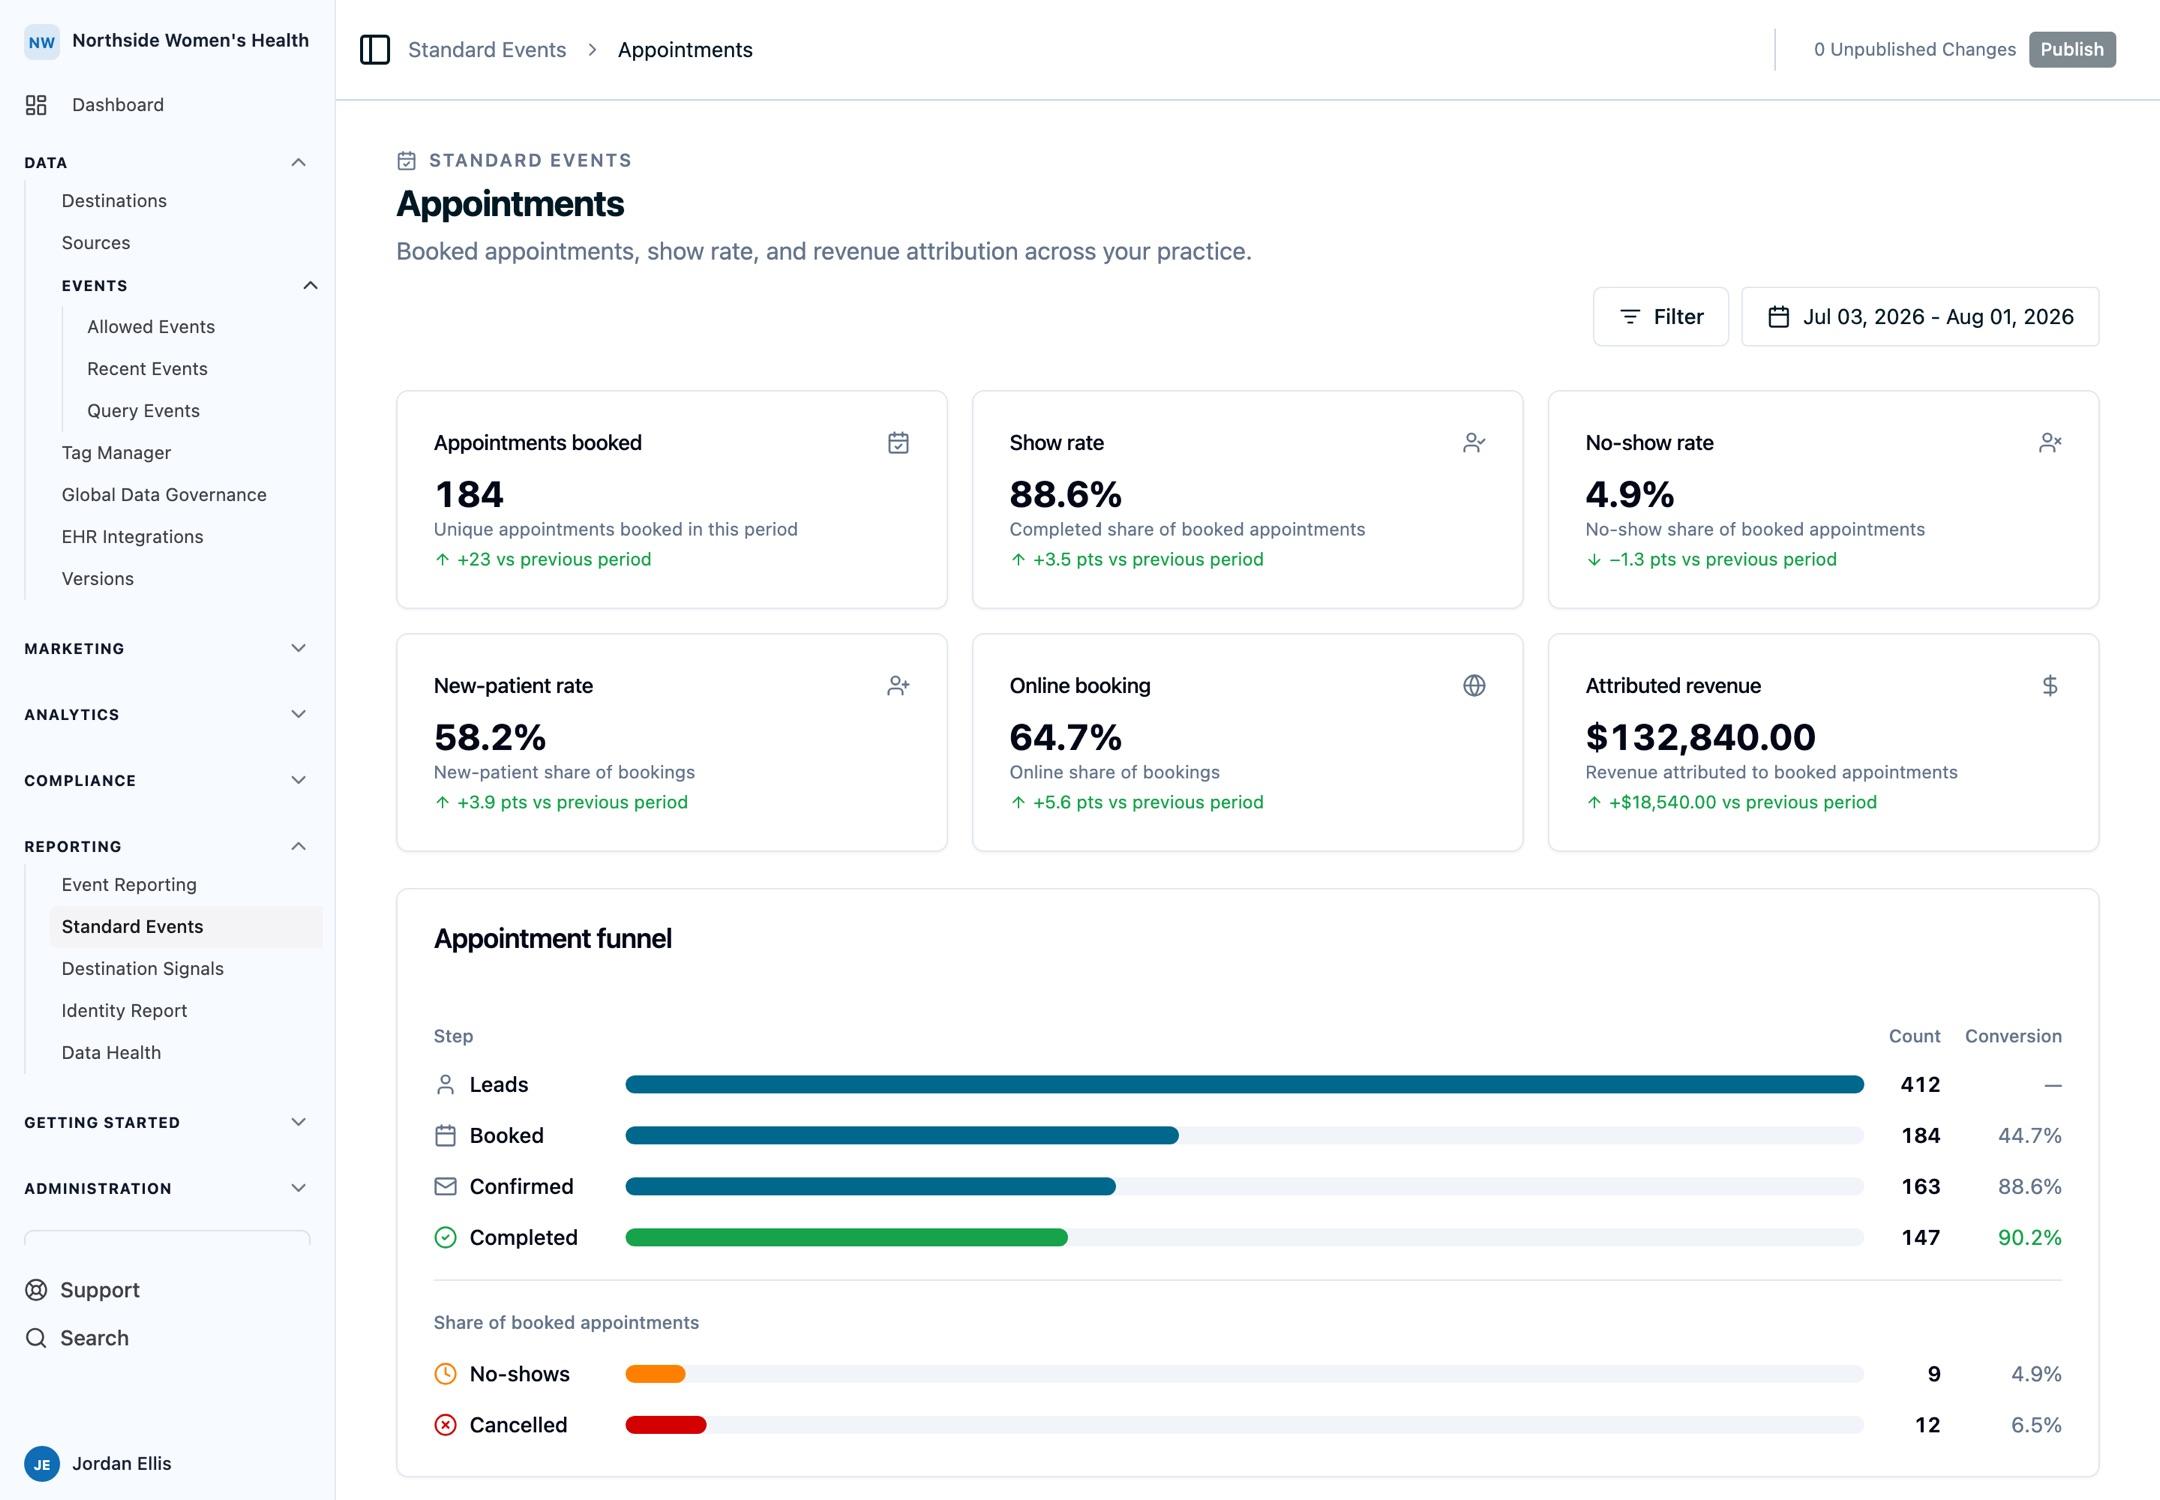This screenshot has height=1500, width=2160.
Task: Open Sources in the sidebar
Action: pyautogui.click(x=96, y=243)
